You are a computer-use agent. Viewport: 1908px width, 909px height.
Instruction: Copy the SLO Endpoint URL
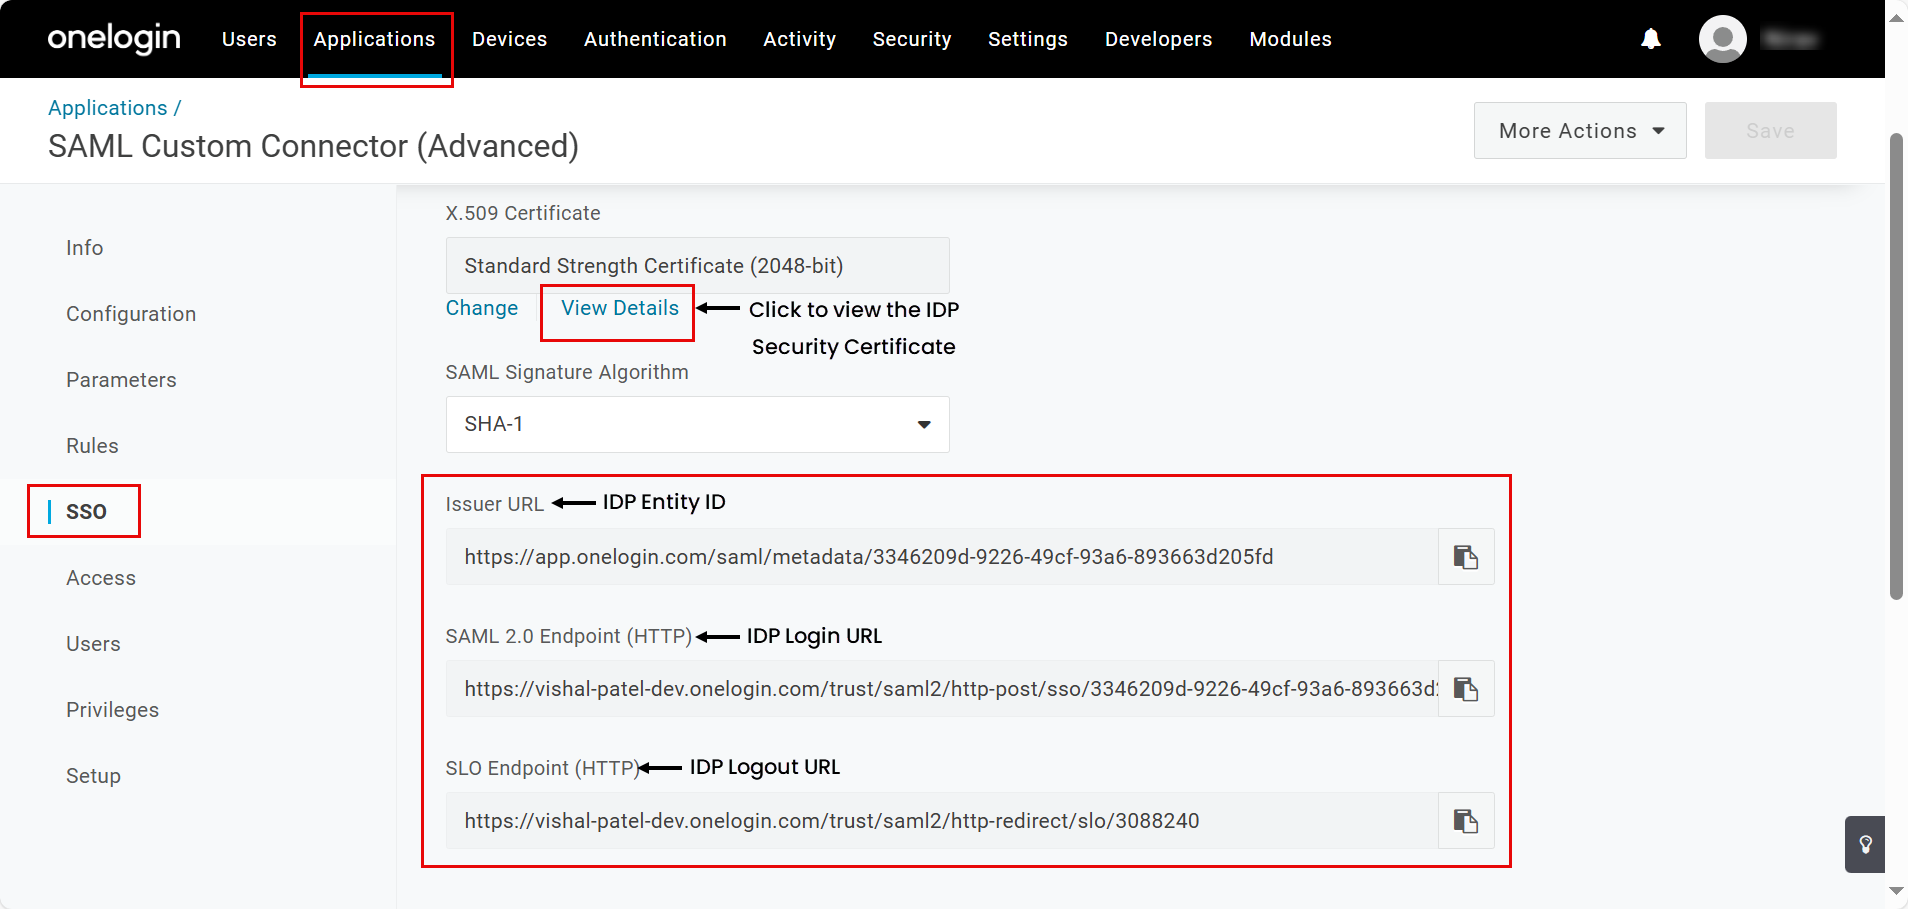click(1466, 821)
